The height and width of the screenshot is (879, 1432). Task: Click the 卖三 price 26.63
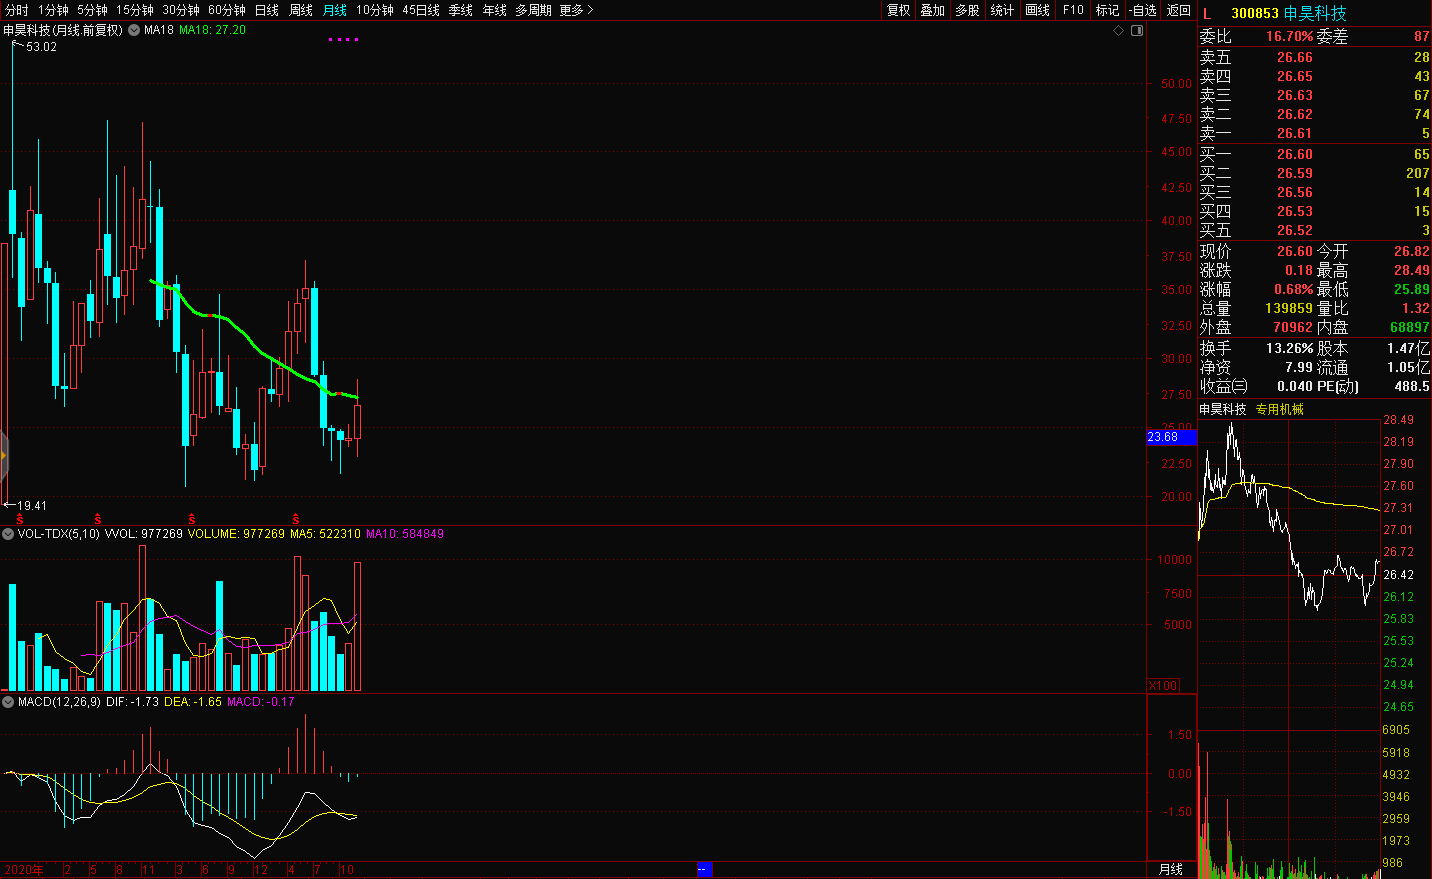[x=1295, y=95]
